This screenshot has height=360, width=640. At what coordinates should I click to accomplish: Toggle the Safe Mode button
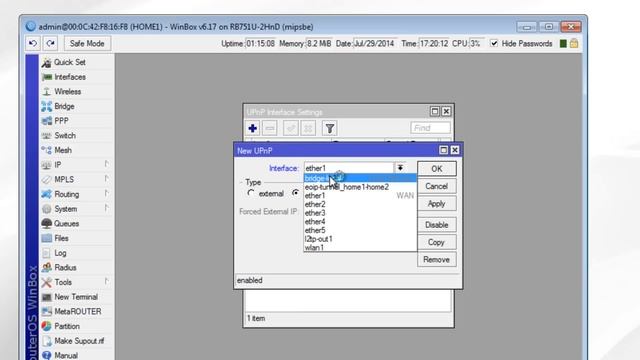[x=87, y=43]
